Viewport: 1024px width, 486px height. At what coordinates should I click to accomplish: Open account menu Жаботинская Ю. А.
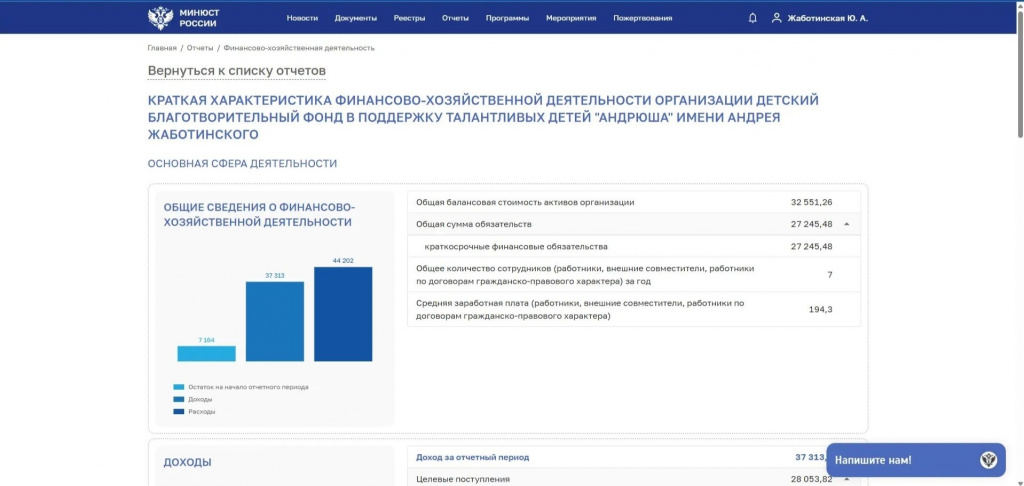(x=828, y=18)
